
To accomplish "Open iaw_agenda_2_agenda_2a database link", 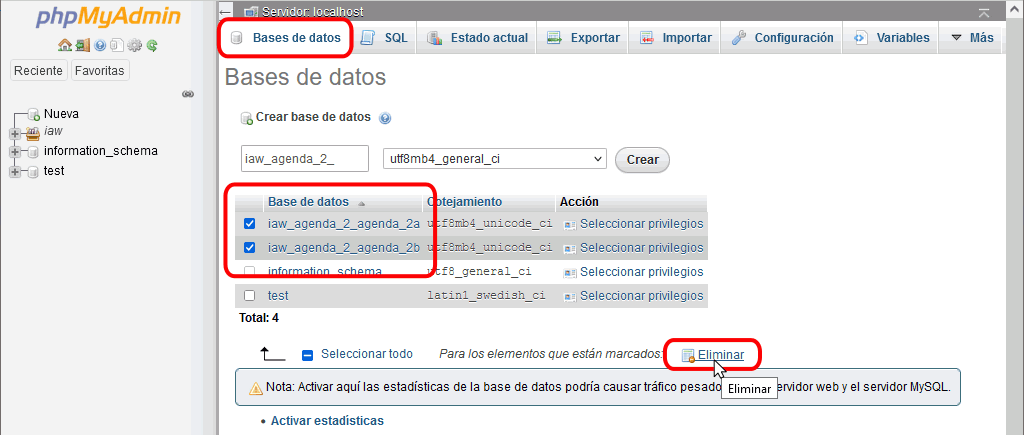I will (x=344, y=224).
